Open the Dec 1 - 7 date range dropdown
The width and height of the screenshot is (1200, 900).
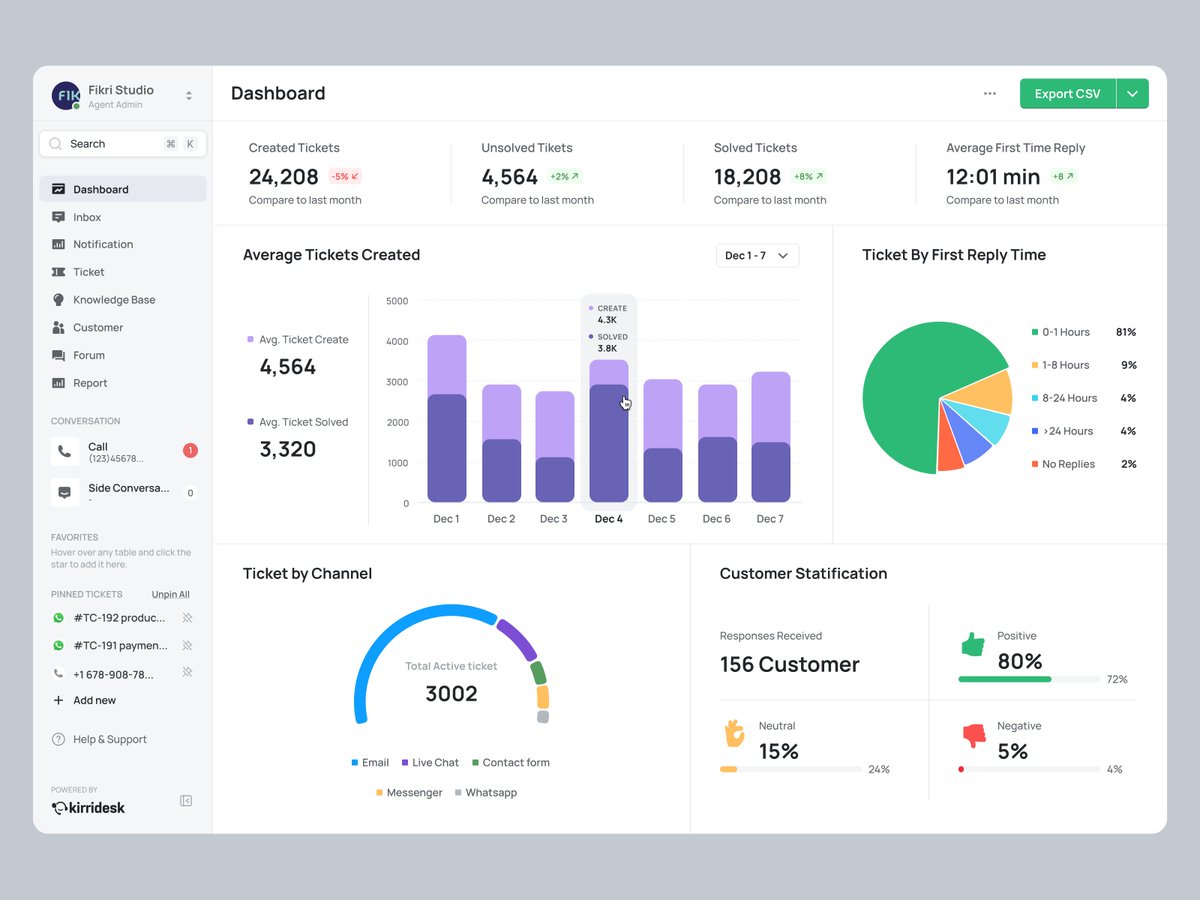(757, 255)
